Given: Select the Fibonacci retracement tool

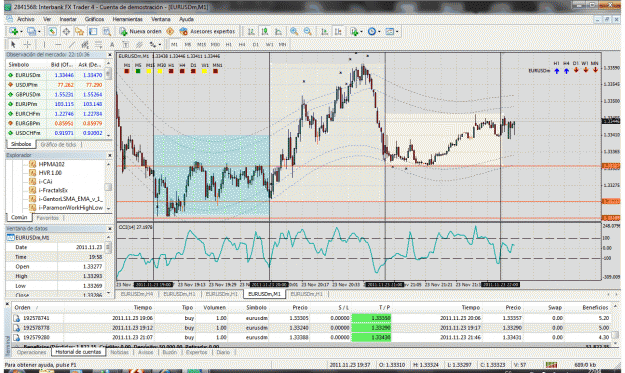Looking at the screenshot, I should (98, 45).
